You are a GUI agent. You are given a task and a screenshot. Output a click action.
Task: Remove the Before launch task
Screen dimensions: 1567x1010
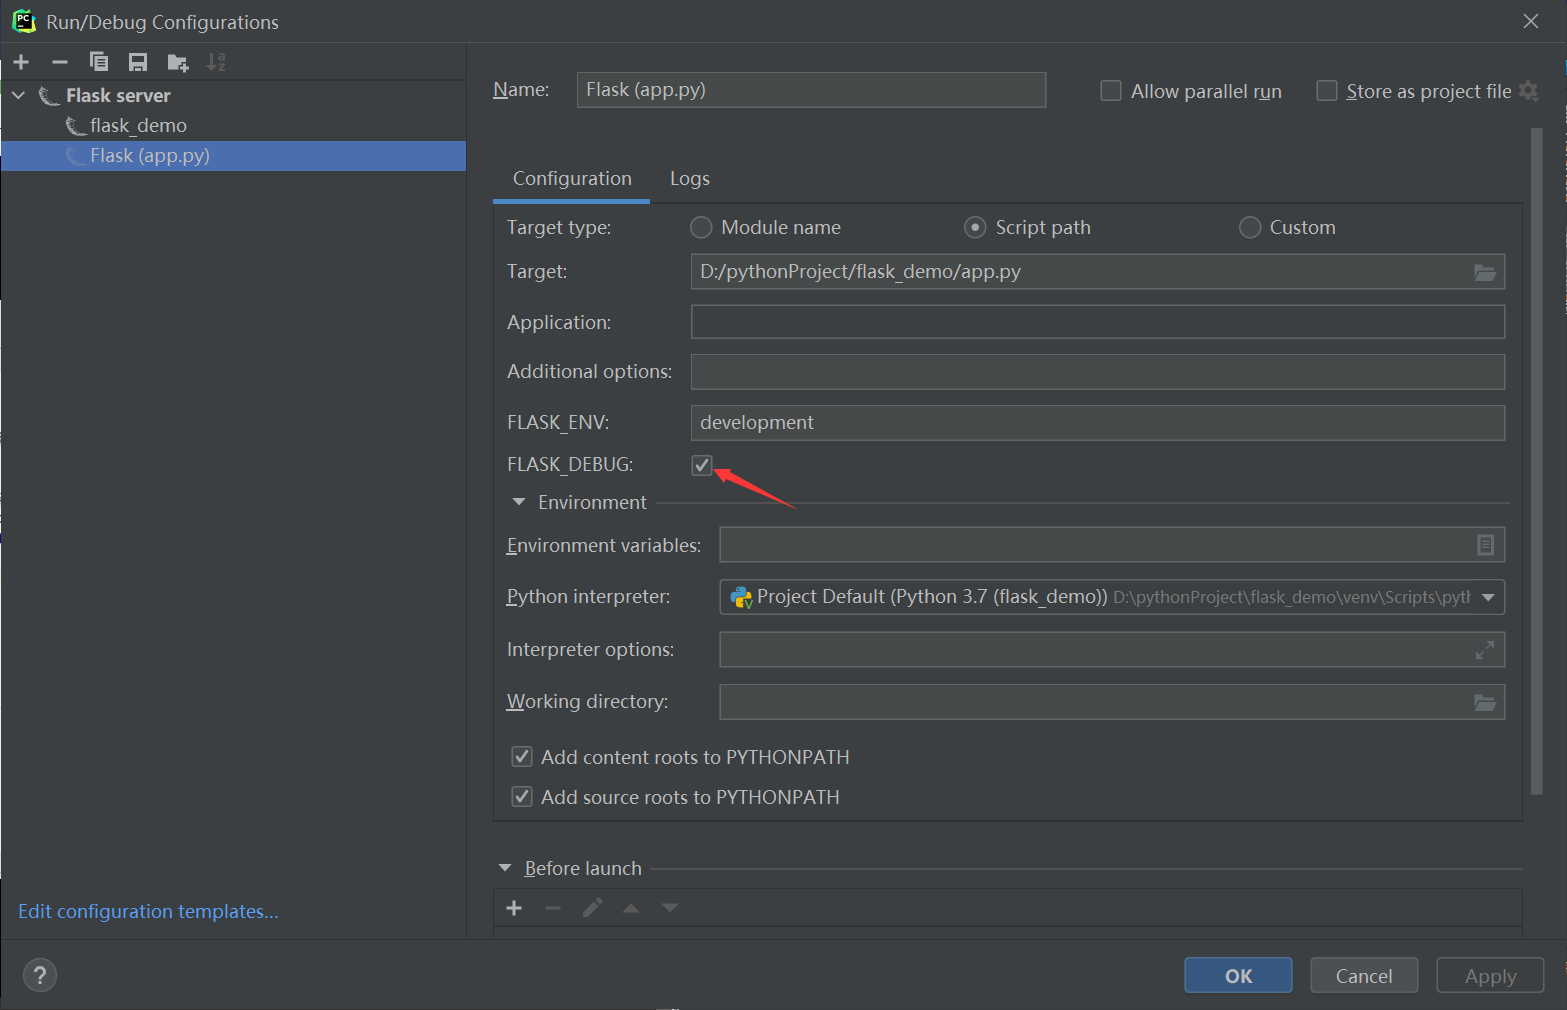click(553, 908)
